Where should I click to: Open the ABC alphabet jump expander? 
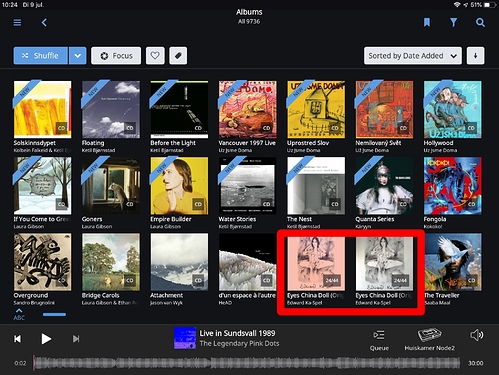[x=19, y=314]
